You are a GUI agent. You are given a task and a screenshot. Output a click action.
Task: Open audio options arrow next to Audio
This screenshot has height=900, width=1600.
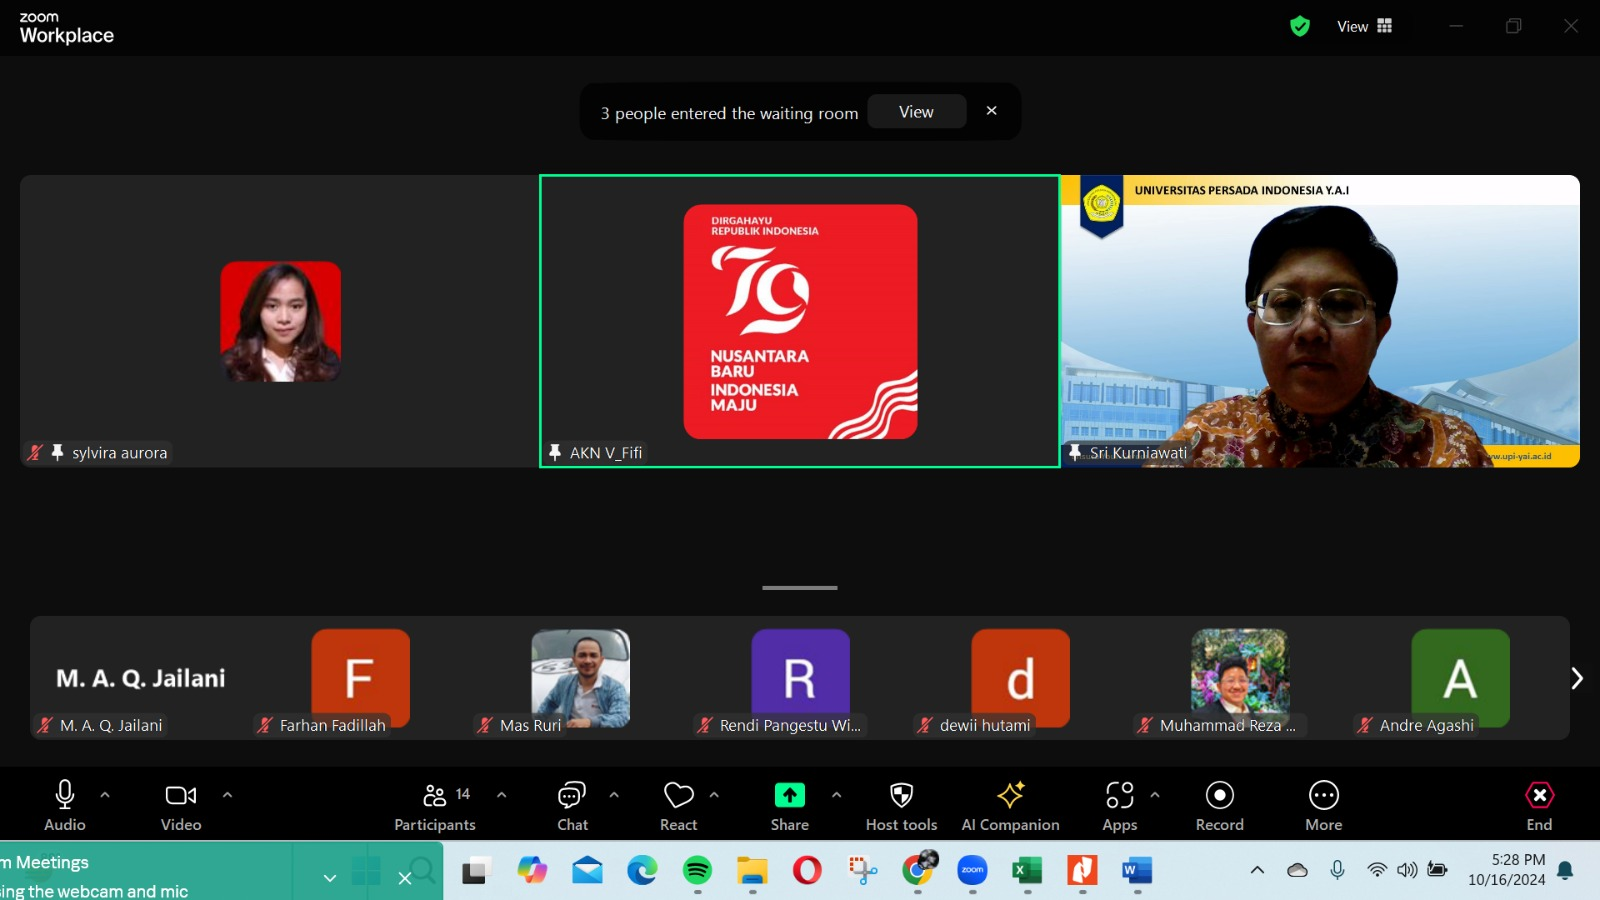click(x=105, y=795)
